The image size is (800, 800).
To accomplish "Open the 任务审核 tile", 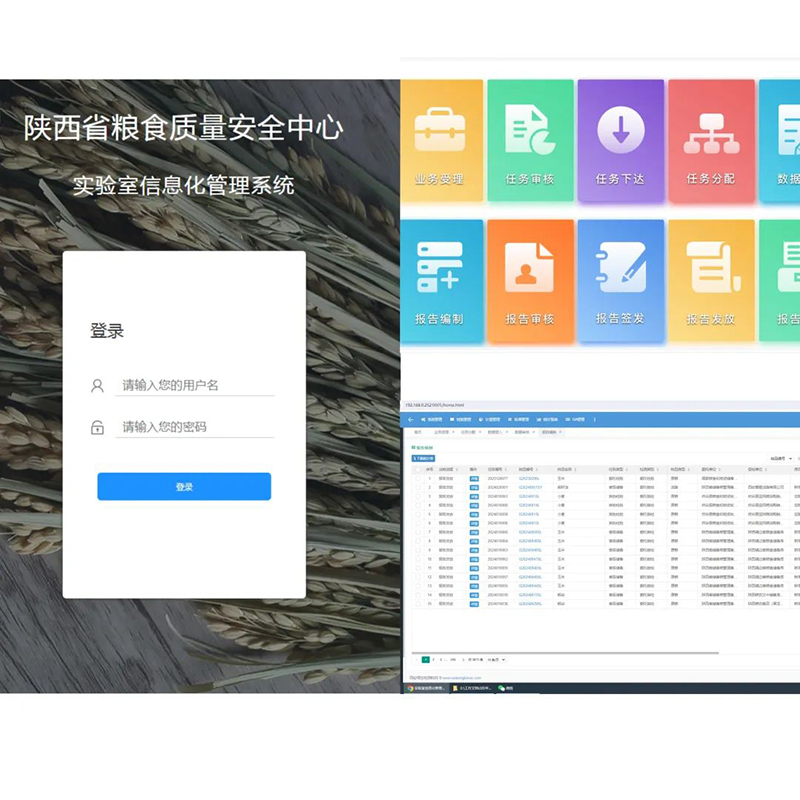I will click(530, 140).
